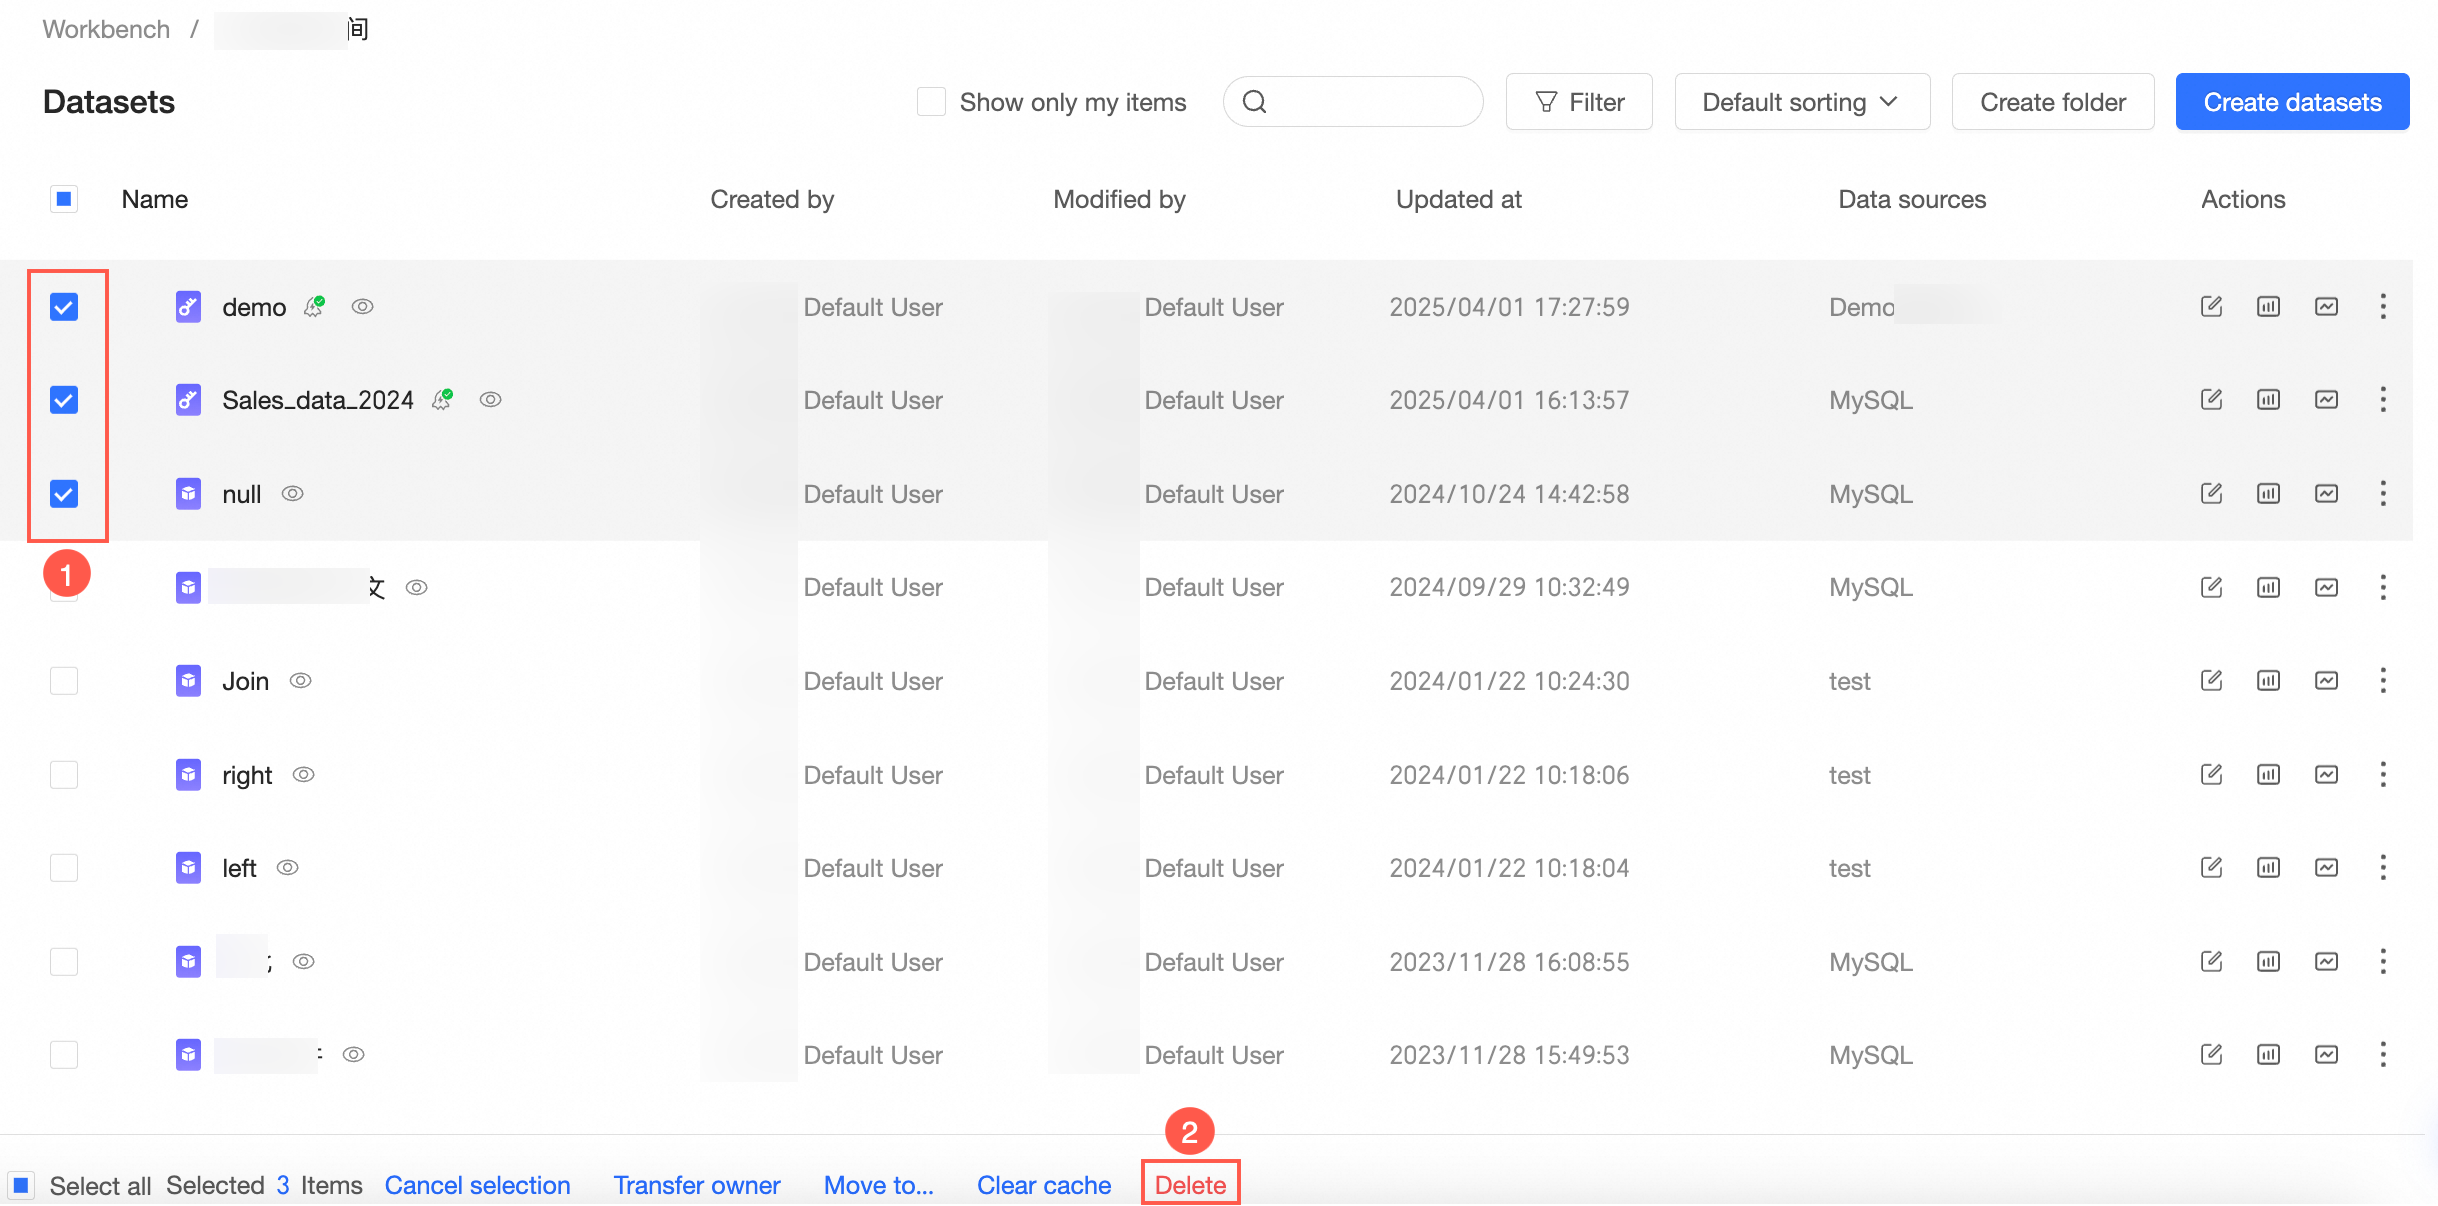Viewport: 2438px width, 1206px height.
Task: Click the search magnifier icon
Action: click(x=1254, y=102)
